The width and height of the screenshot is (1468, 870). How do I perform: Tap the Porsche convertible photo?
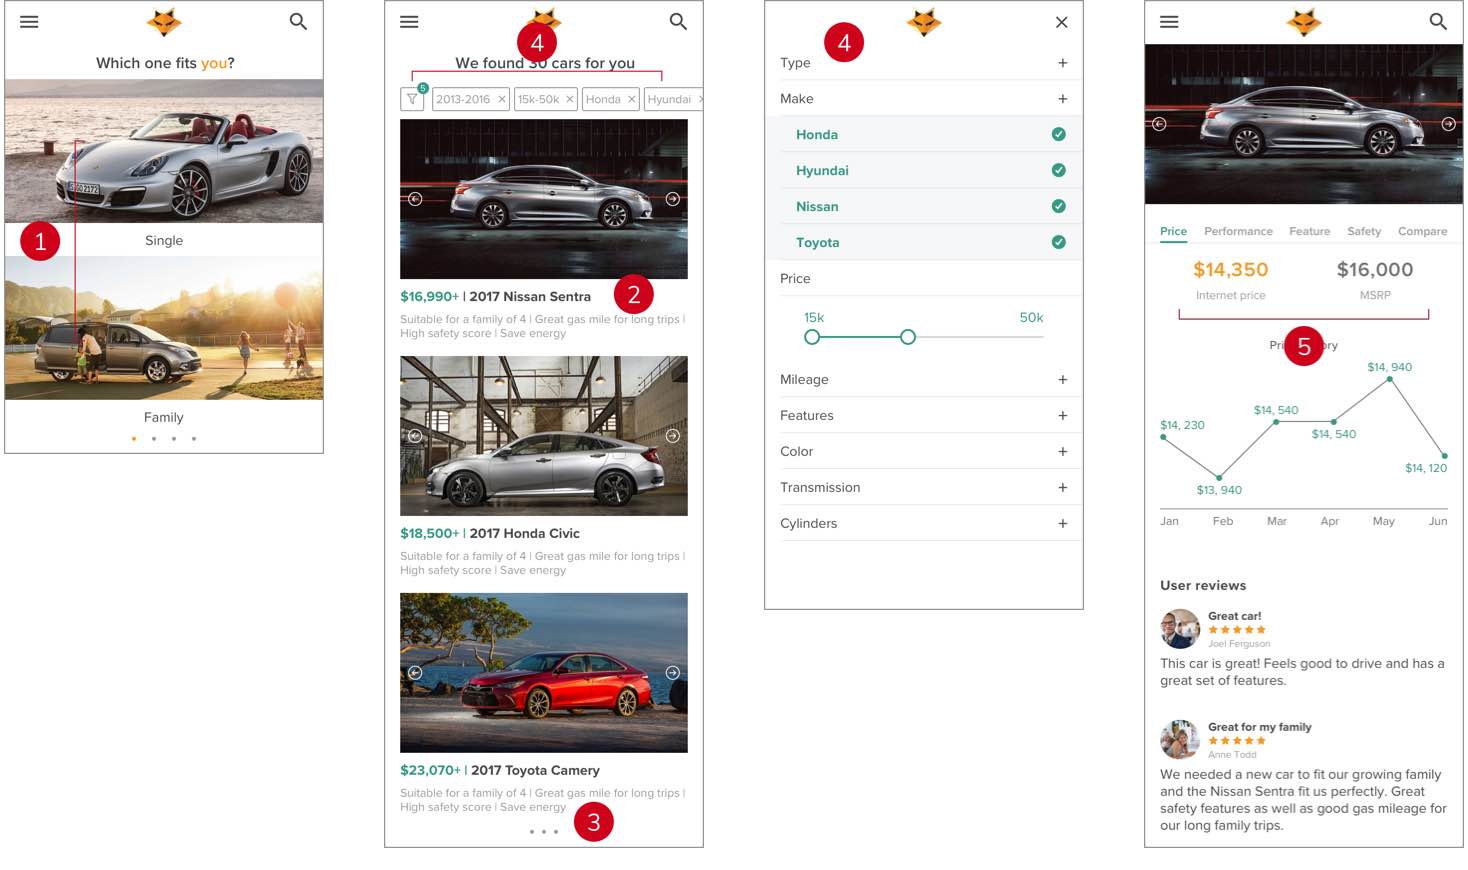[x=164, y=151]
